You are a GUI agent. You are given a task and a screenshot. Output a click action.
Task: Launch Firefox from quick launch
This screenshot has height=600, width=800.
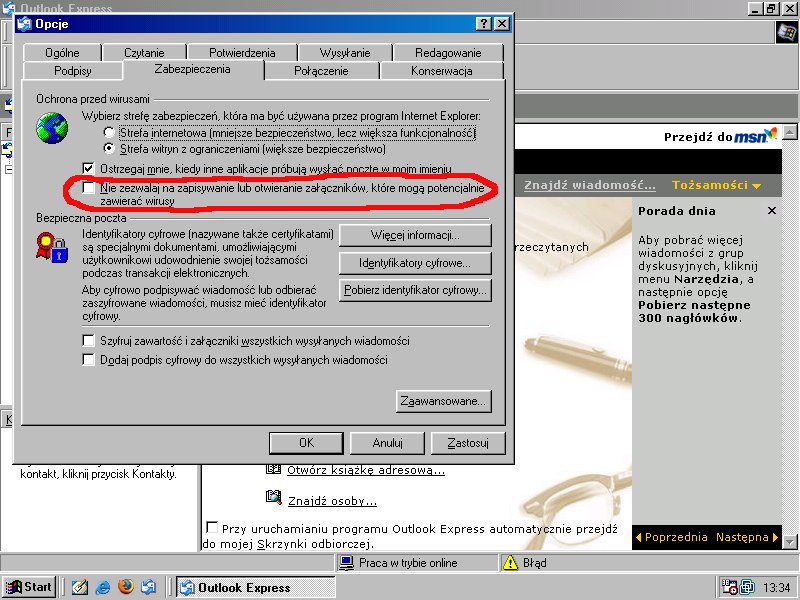pyautogui.click(x=126, y=587)
